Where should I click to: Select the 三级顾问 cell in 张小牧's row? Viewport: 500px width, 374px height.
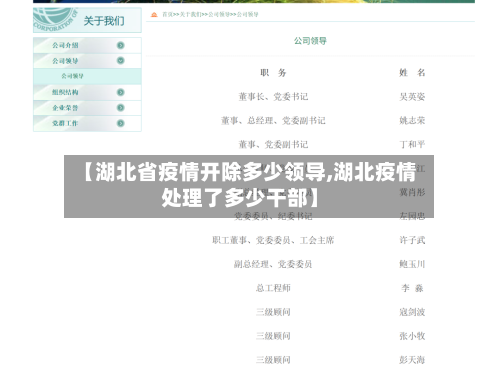[273, 336]
